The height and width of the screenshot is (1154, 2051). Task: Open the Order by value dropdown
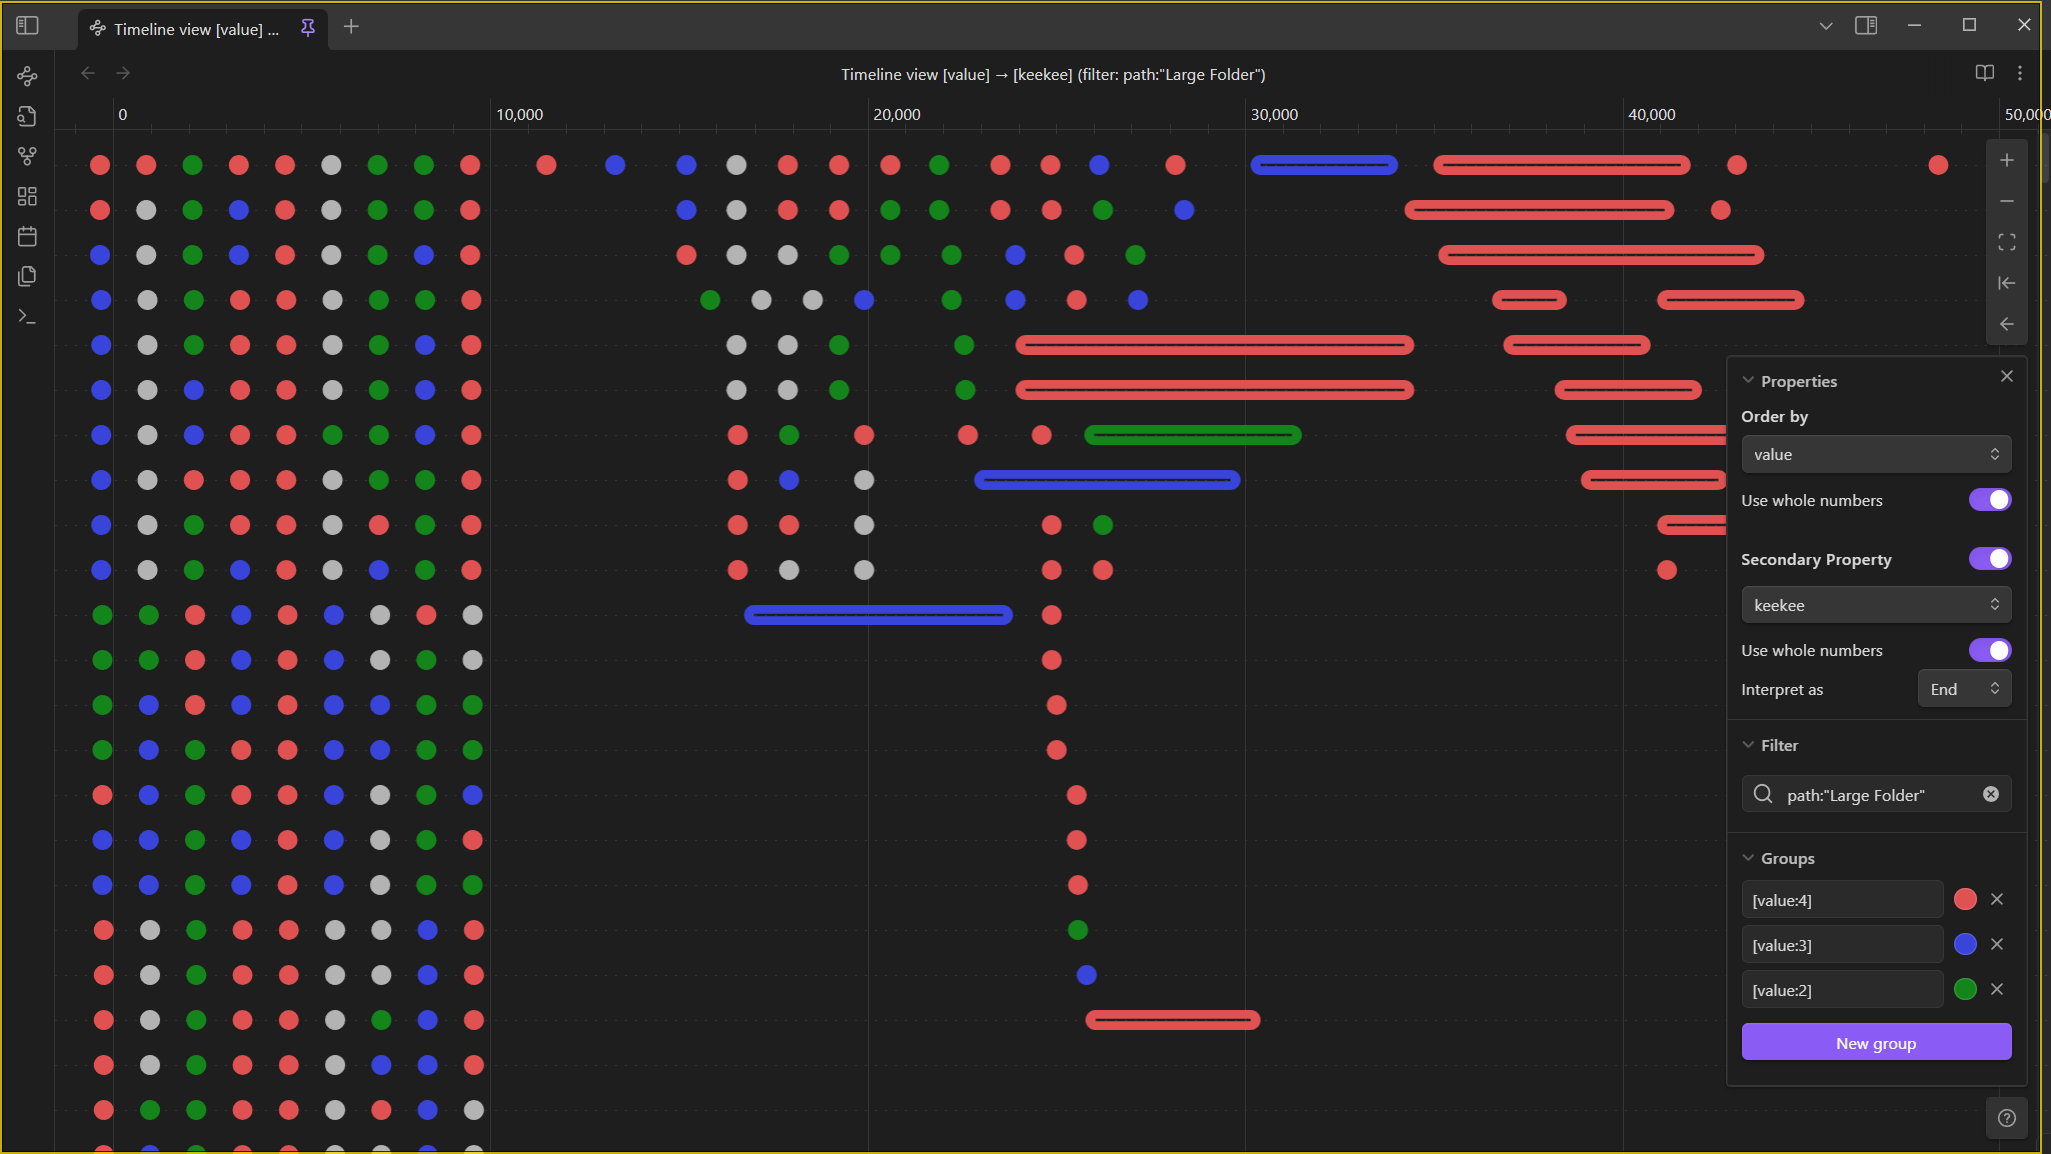[x=1875, y=454]
